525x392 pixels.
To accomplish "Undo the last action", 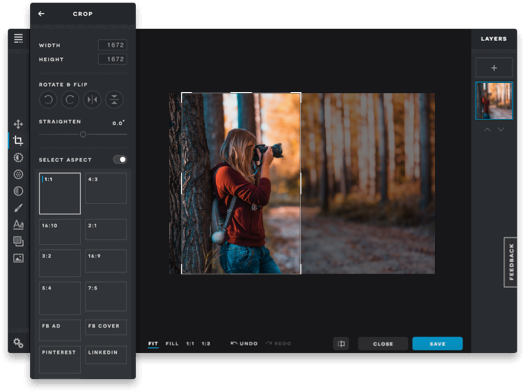I will point(244,343).
